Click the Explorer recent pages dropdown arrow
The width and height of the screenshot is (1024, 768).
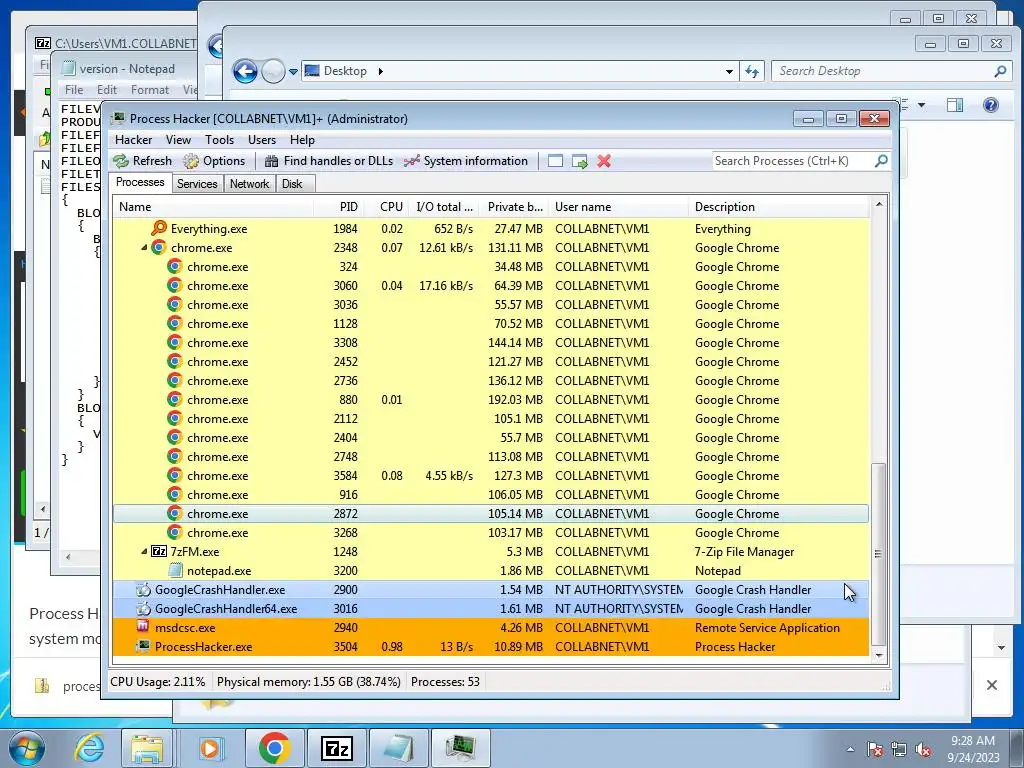tap(293, 71)
